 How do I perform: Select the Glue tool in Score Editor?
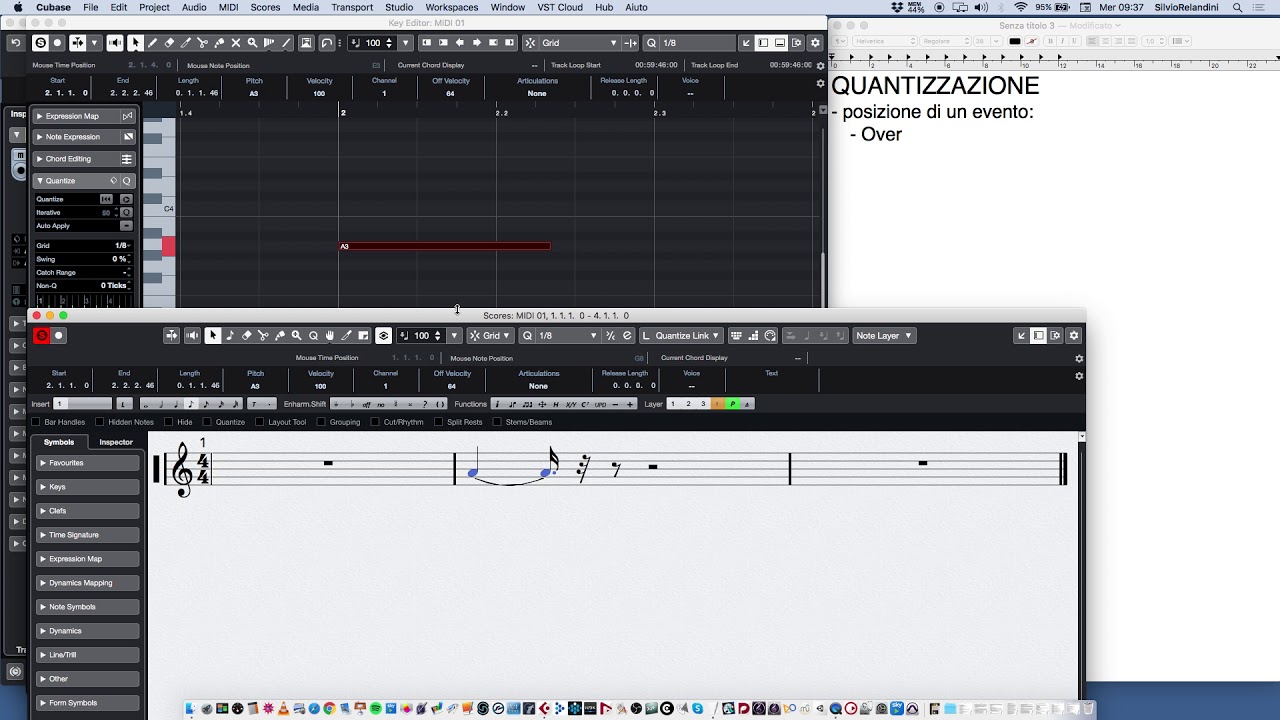pyautogui.click(x=280, y=336)
